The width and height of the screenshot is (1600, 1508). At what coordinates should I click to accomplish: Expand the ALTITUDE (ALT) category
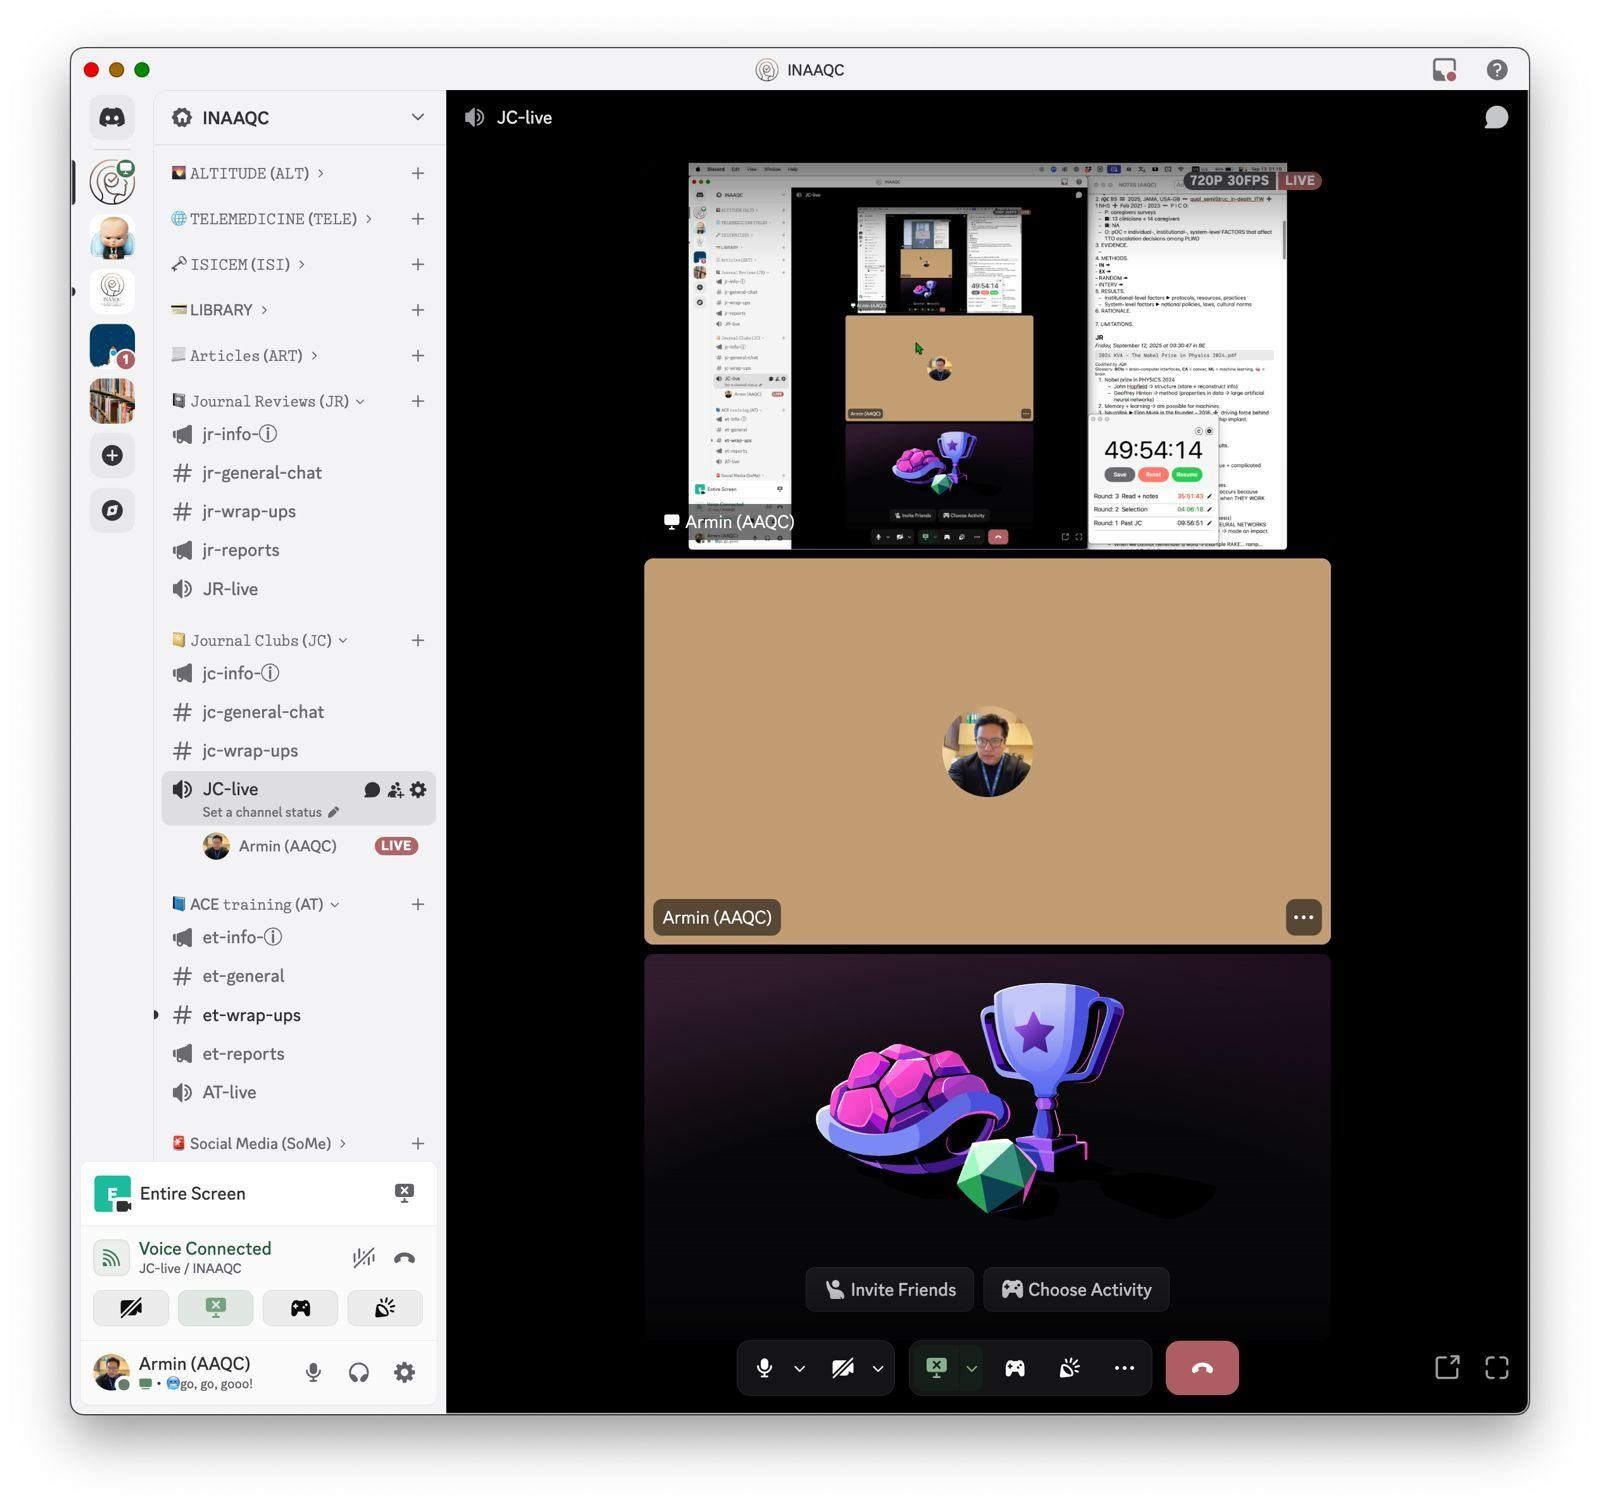[249, 174]
